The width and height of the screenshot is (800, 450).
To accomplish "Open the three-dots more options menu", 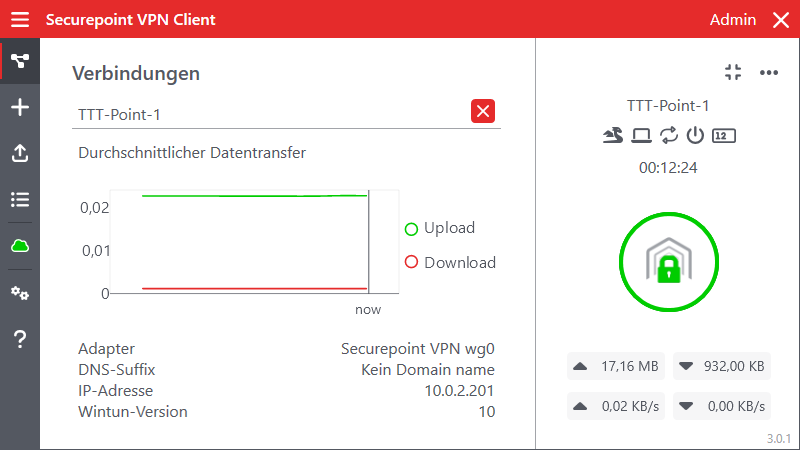I will pos(769,72).
